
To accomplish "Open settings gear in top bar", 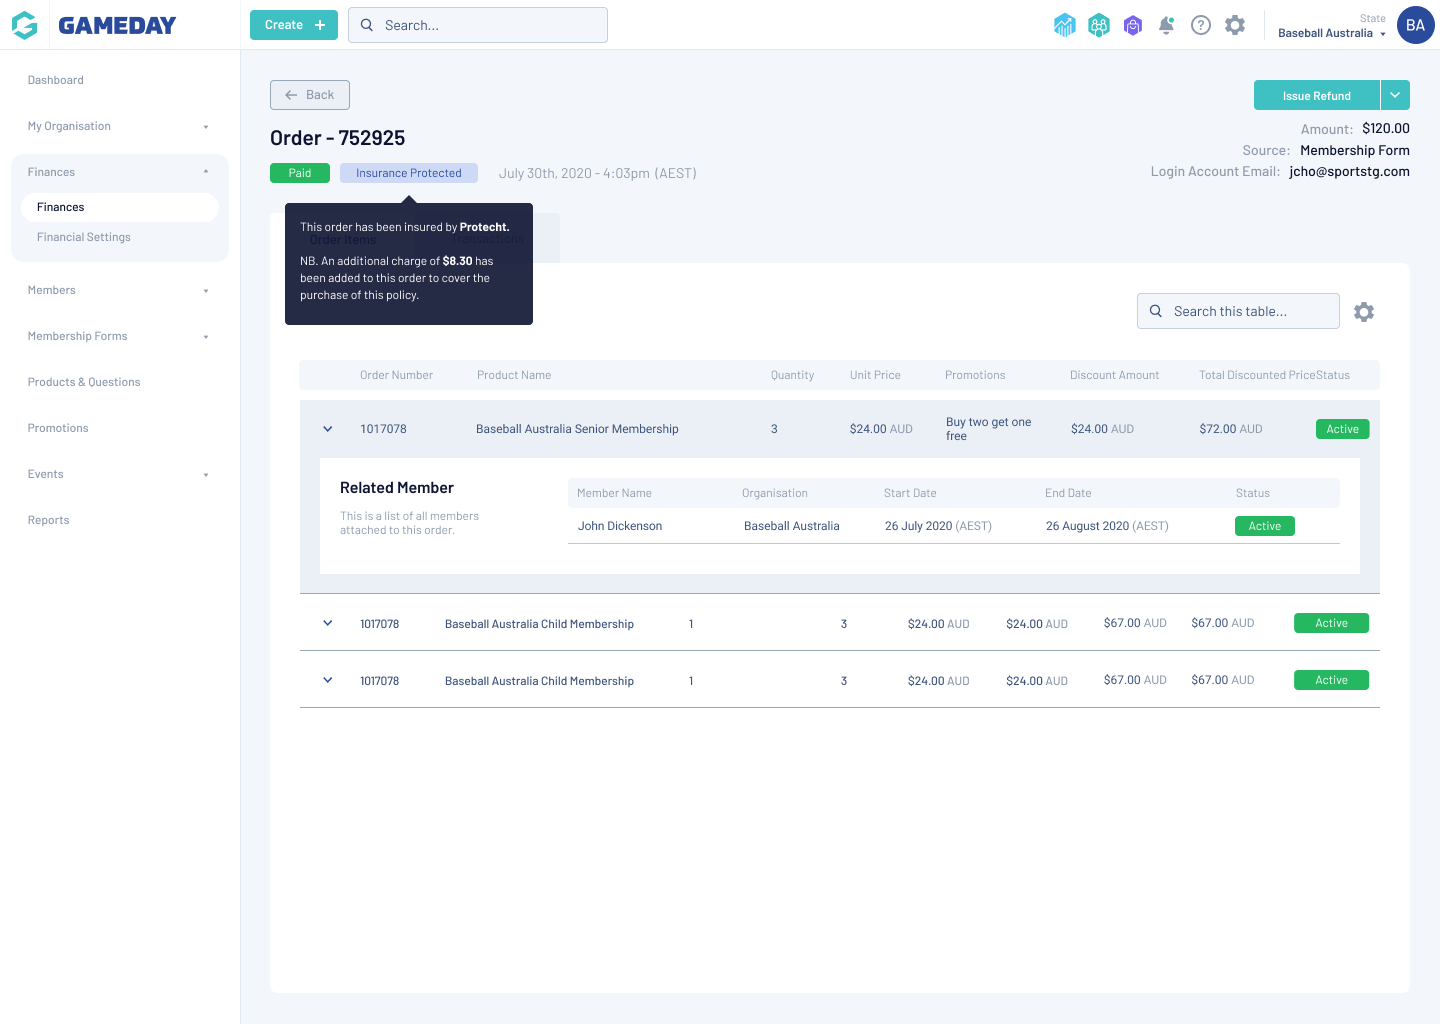I will pyautogui.click(x=1235, y=25).
